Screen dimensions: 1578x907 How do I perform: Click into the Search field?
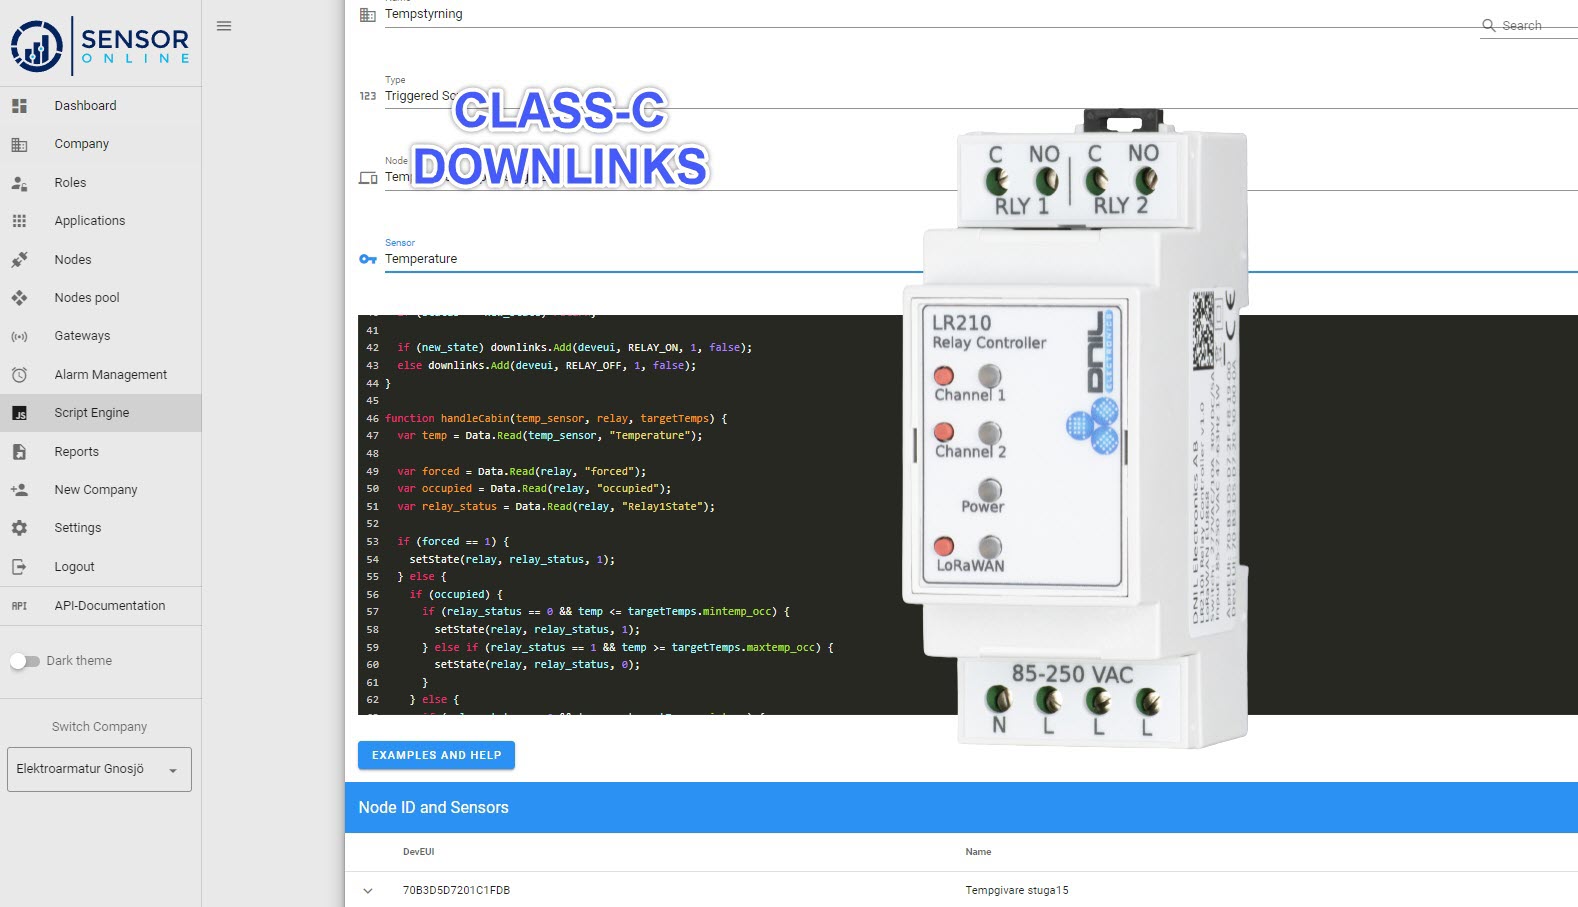pos(1535,26)
